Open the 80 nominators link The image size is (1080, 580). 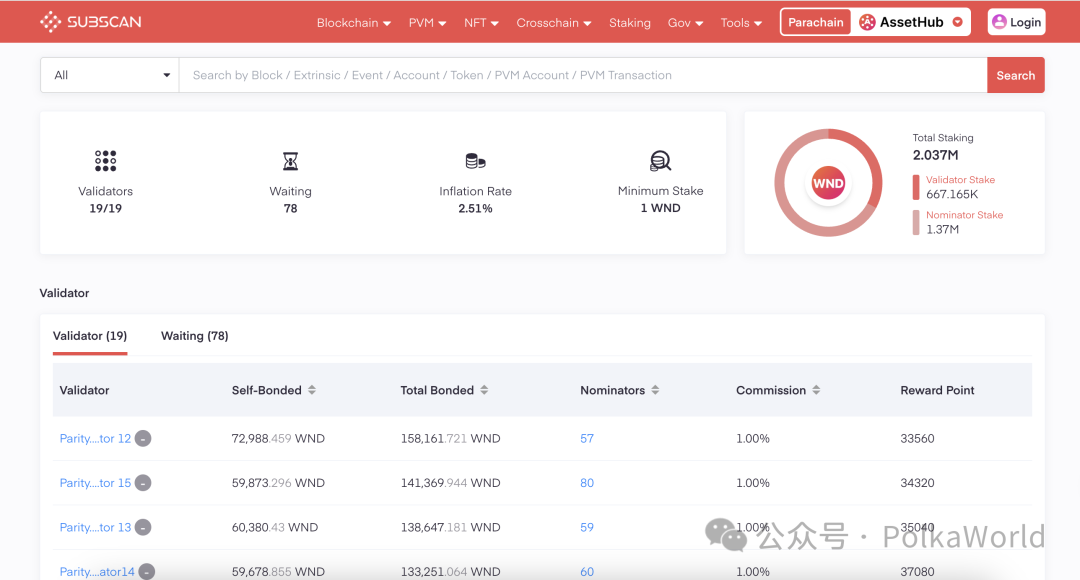(587, 483)
